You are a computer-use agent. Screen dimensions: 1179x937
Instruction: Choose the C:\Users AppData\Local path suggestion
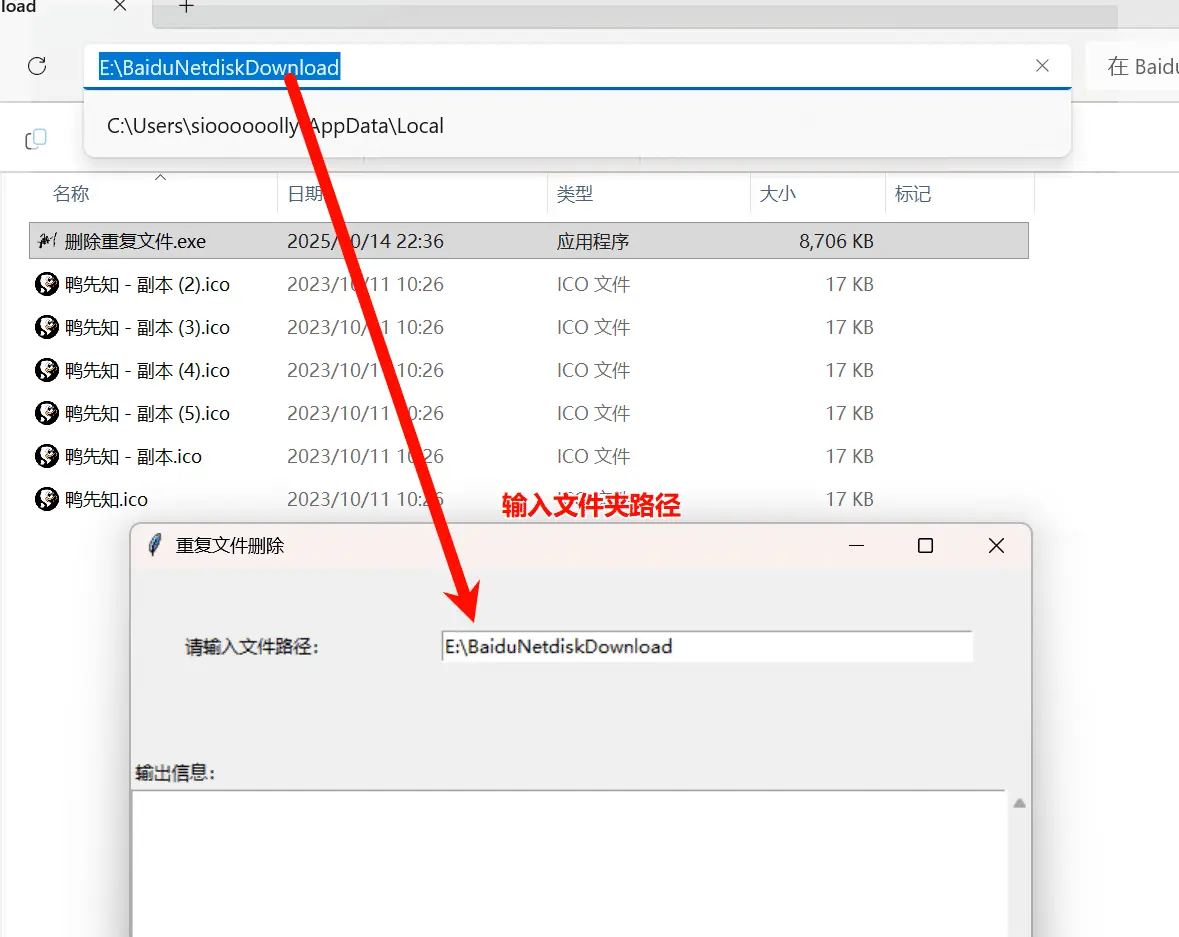[275, 126]
